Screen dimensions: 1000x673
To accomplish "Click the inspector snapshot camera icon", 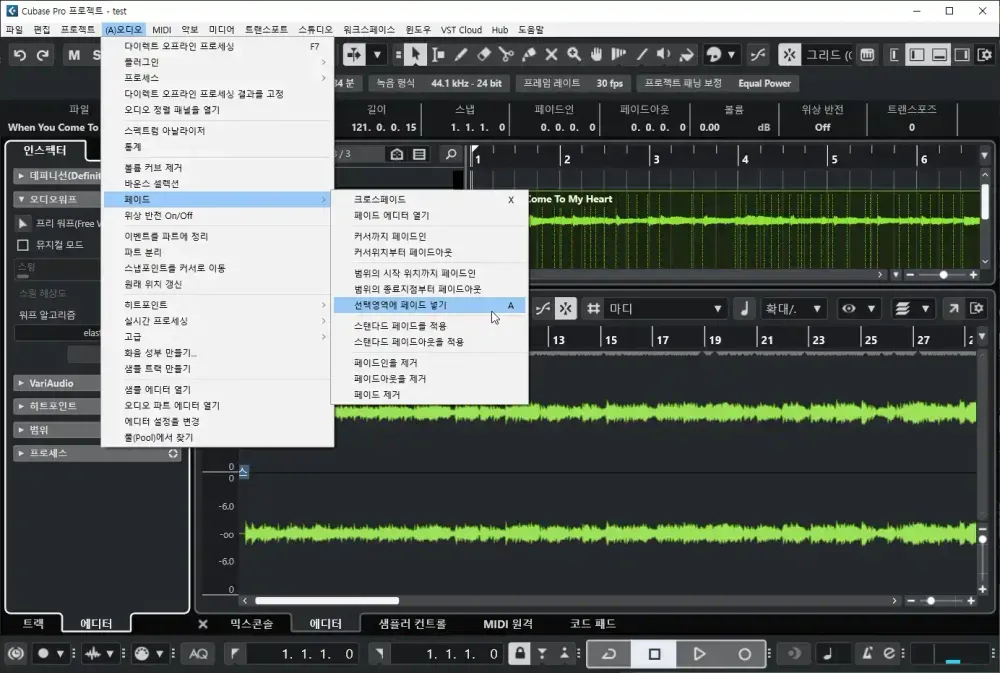I will [397, 154].
